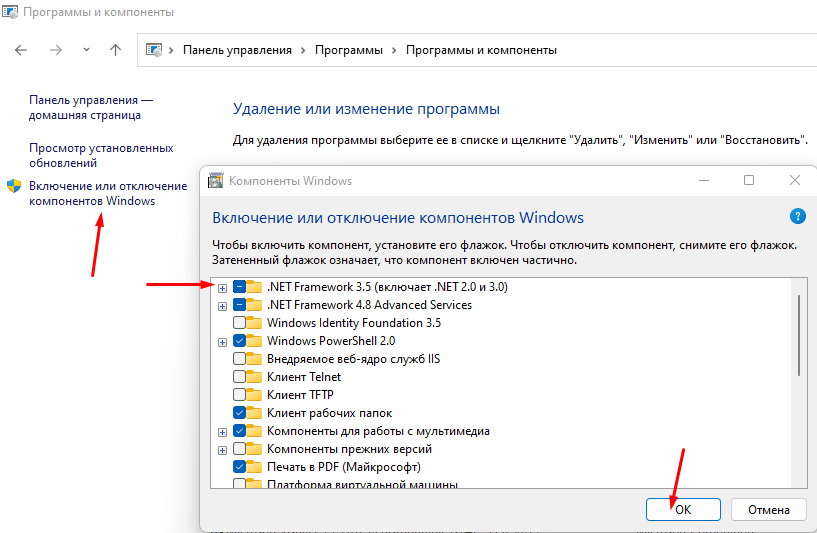The image size is (817, 533).
Task: Click folder icon of Клиент Telnet
Action: 254,377
